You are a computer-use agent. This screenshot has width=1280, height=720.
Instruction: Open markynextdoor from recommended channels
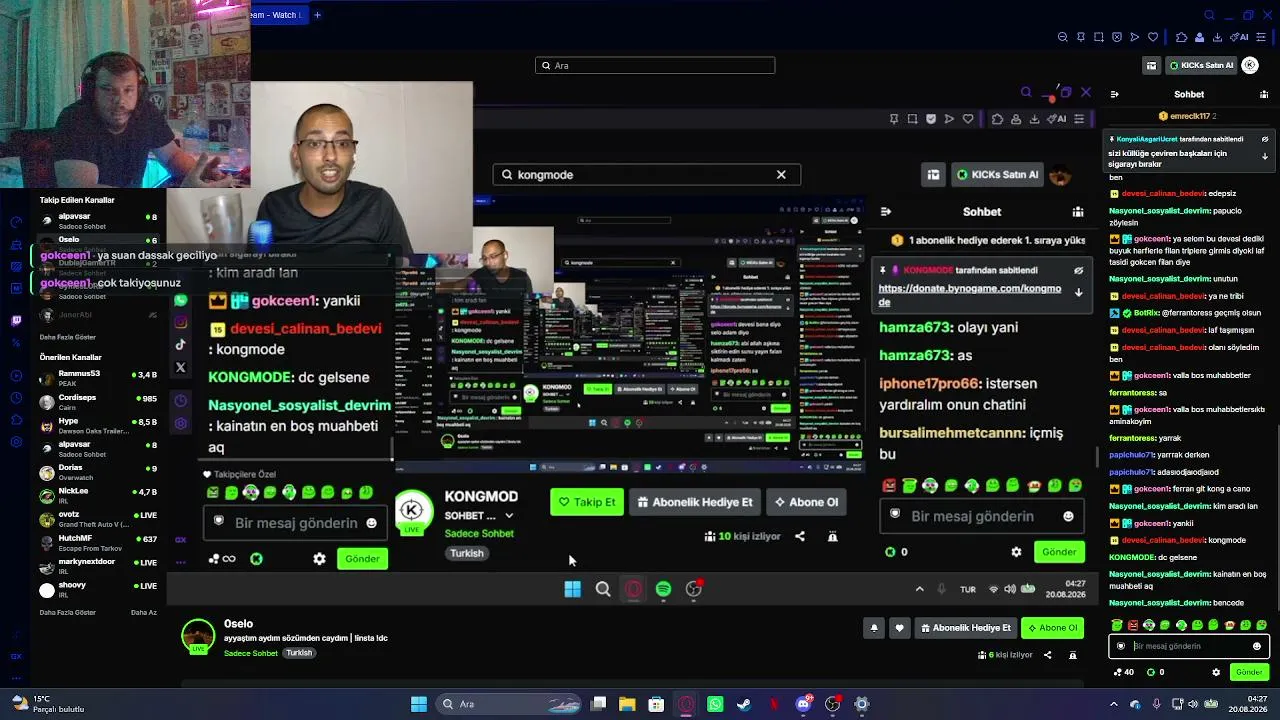click(99, 565)
